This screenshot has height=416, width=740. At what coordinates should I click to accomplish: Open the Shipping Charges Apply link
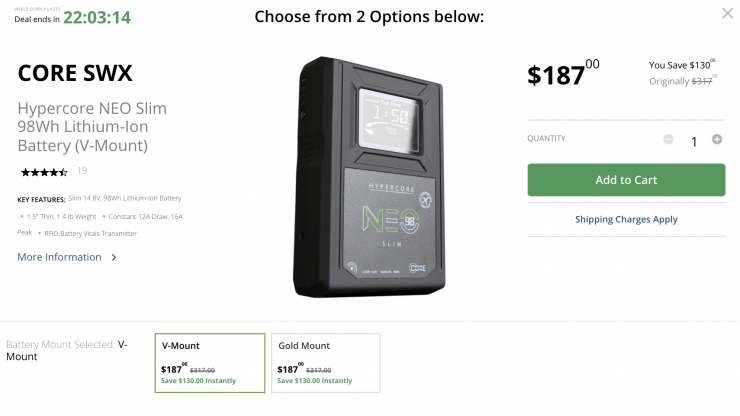(x=626, y=219)
